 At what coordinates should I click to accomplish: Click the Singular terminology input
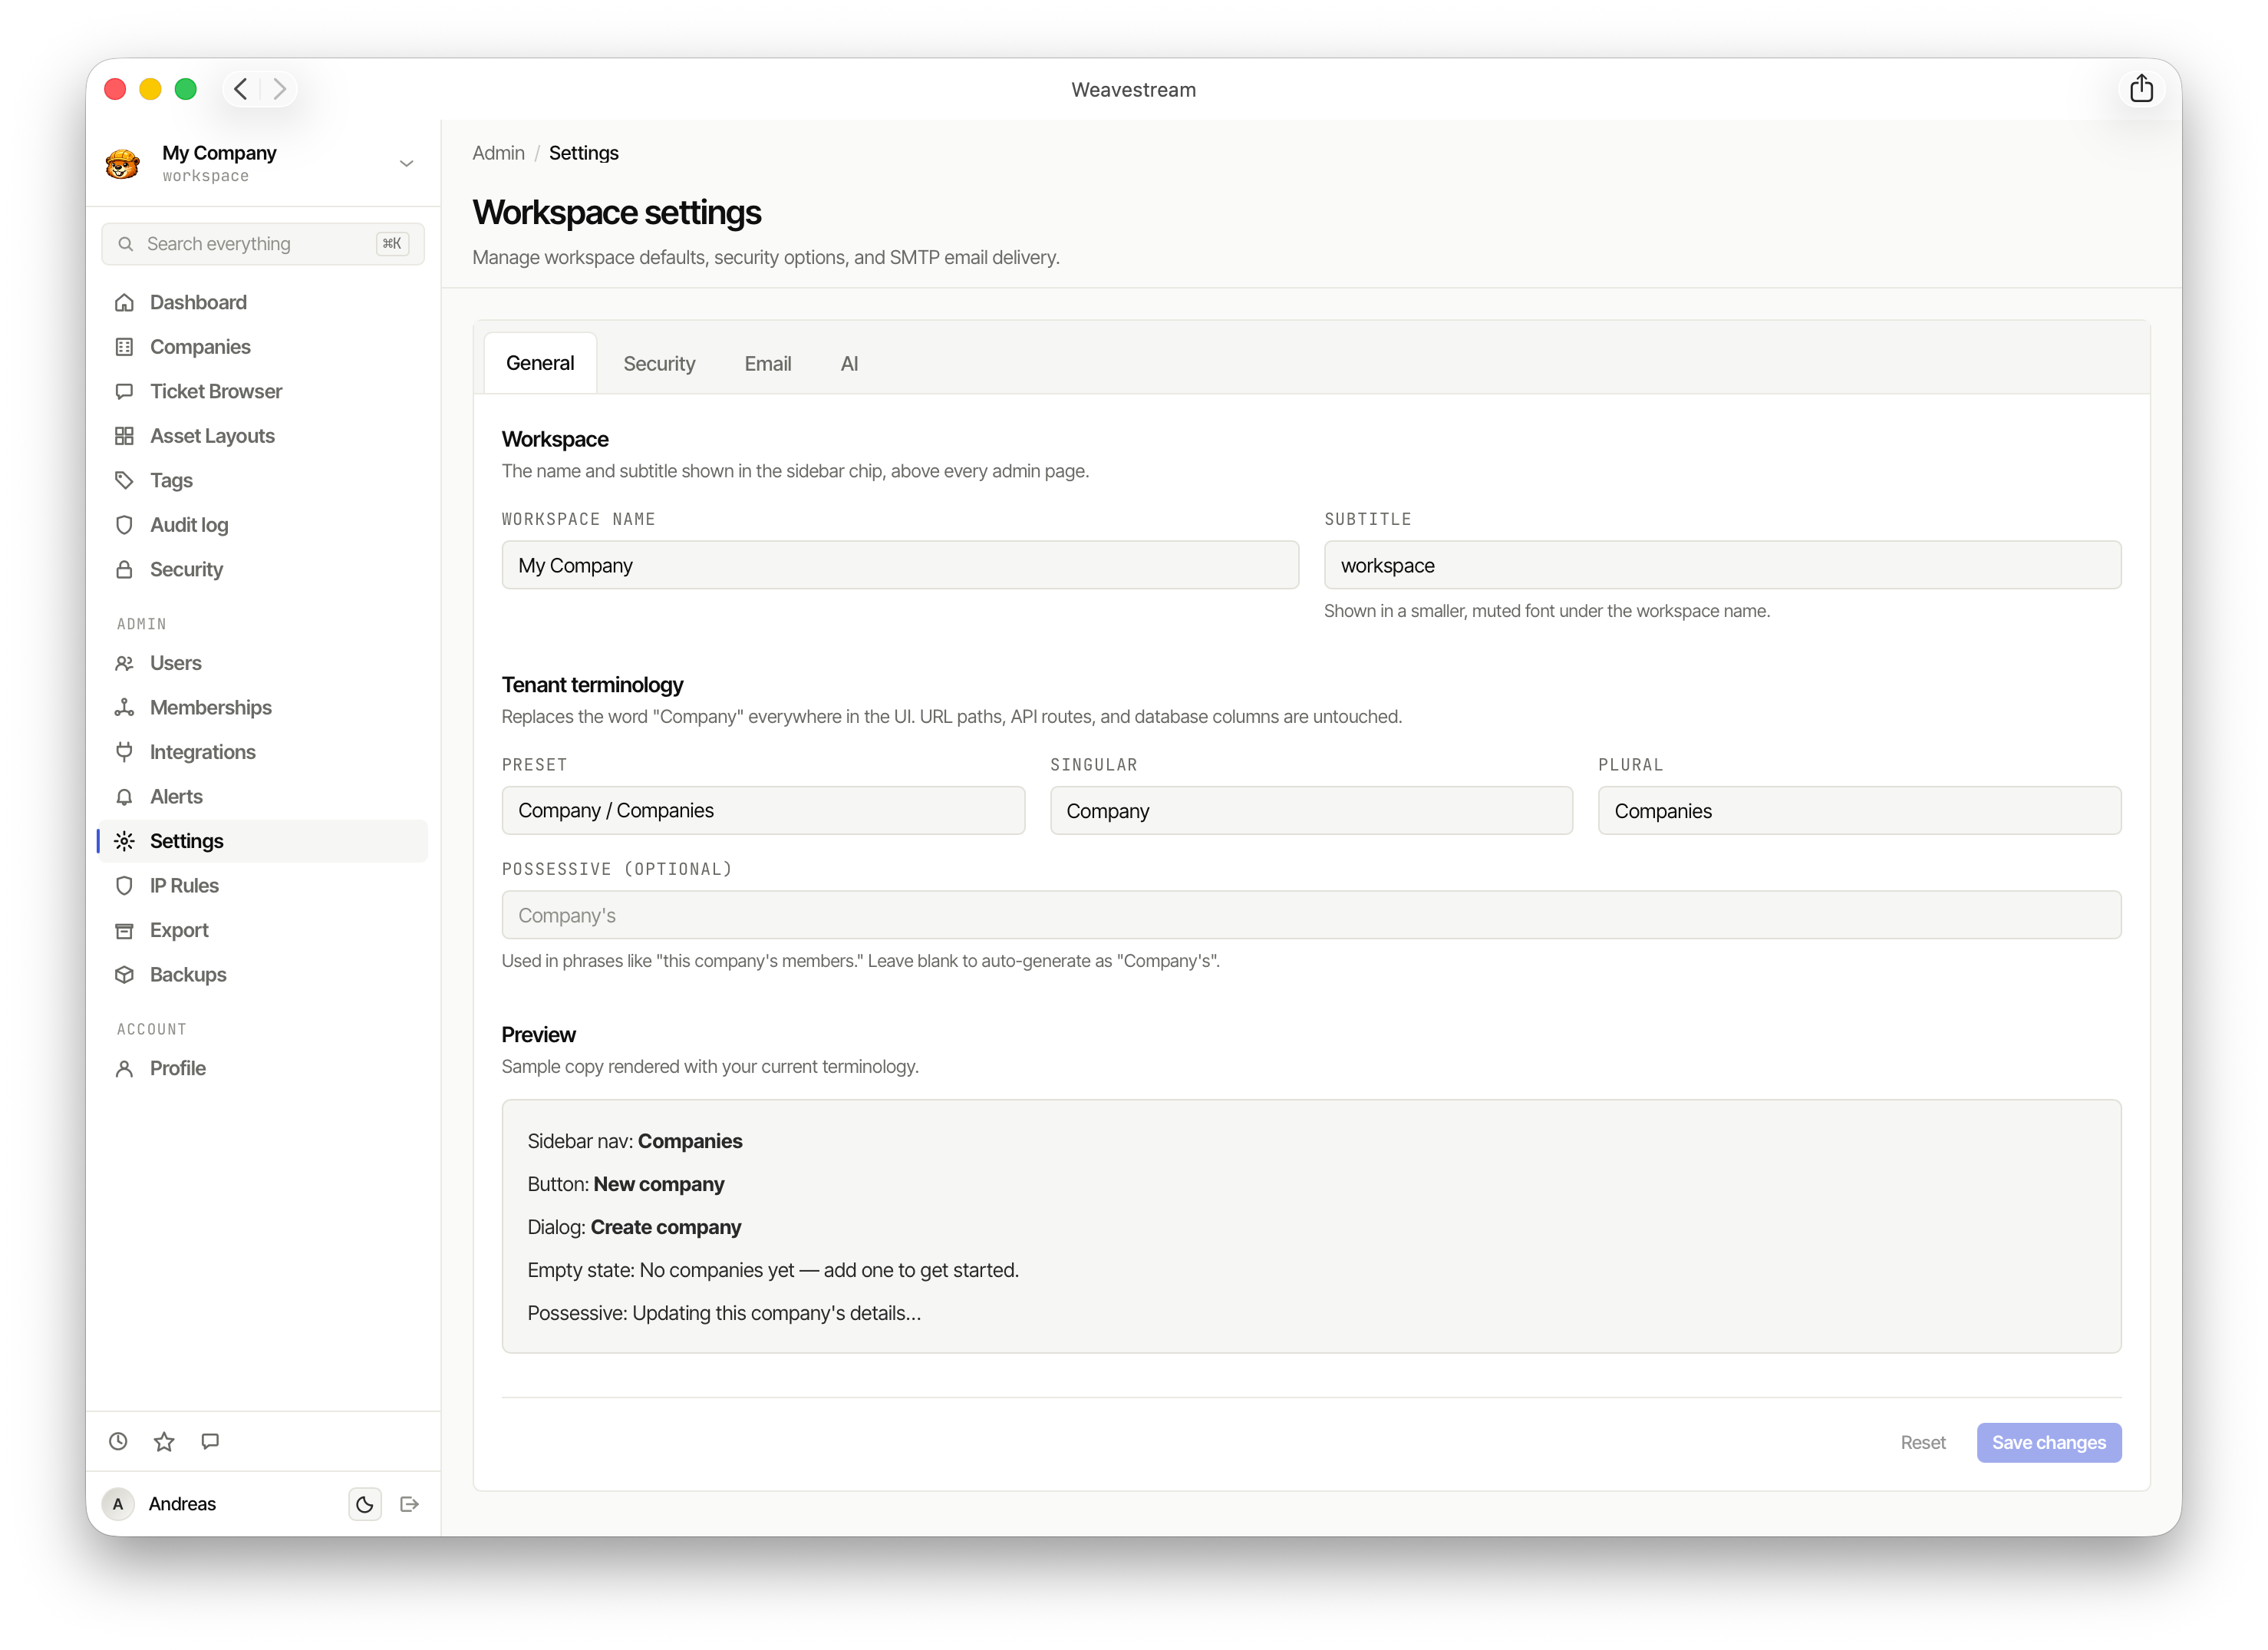1311,810
